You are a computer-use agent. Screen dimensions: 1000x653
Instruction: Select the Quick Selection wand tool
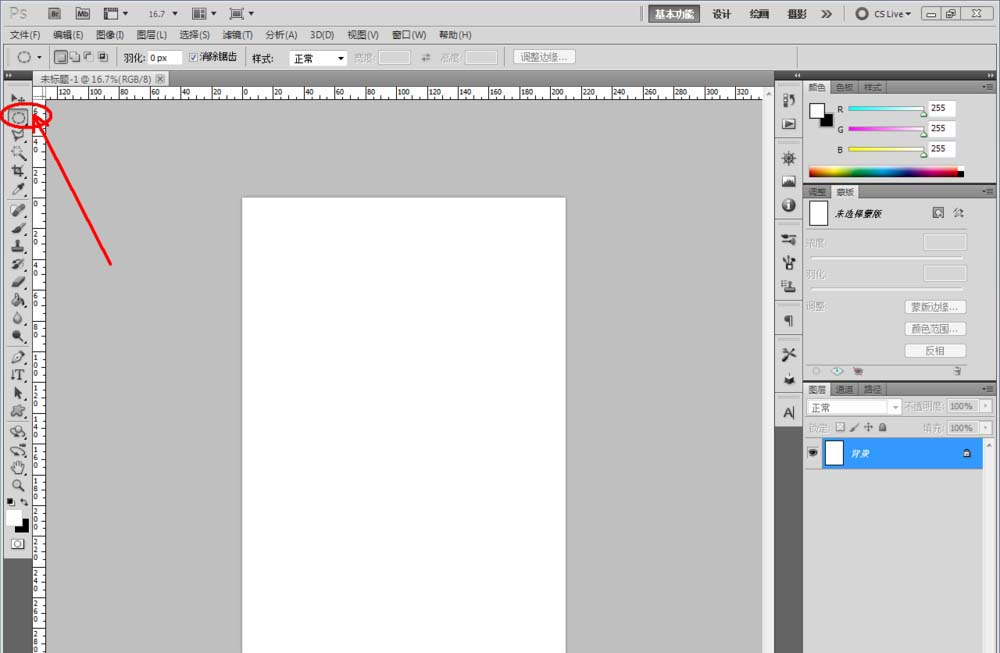tap(18, 153)
